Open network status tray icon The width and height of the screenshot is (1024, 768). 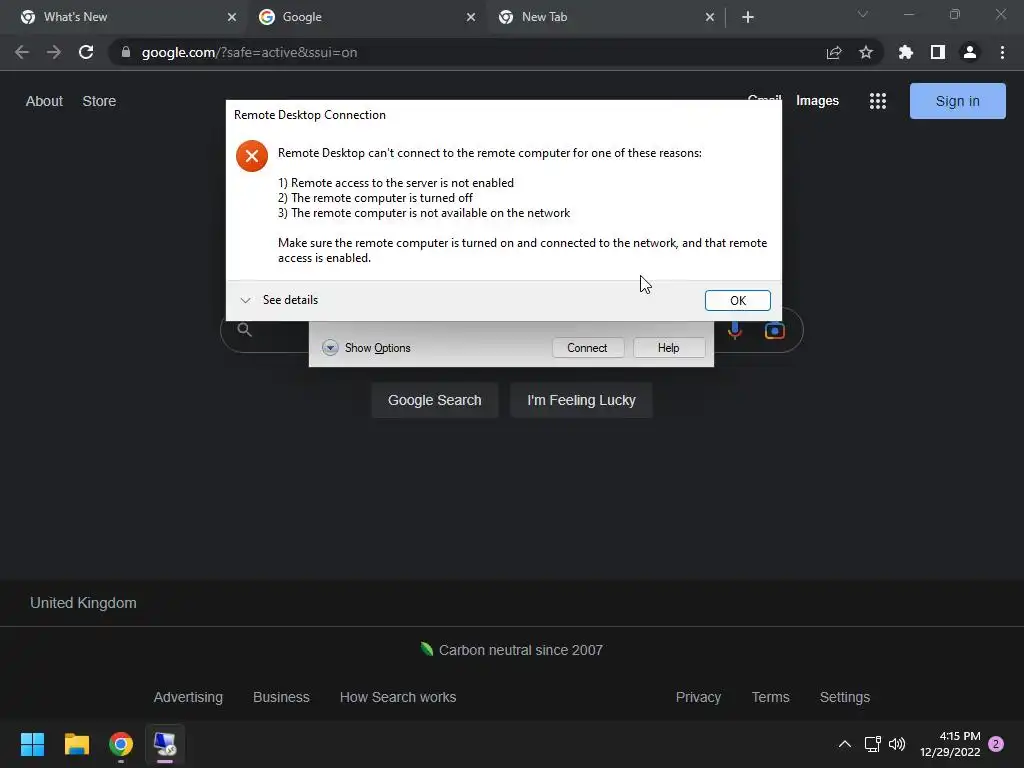coord(872,744)
